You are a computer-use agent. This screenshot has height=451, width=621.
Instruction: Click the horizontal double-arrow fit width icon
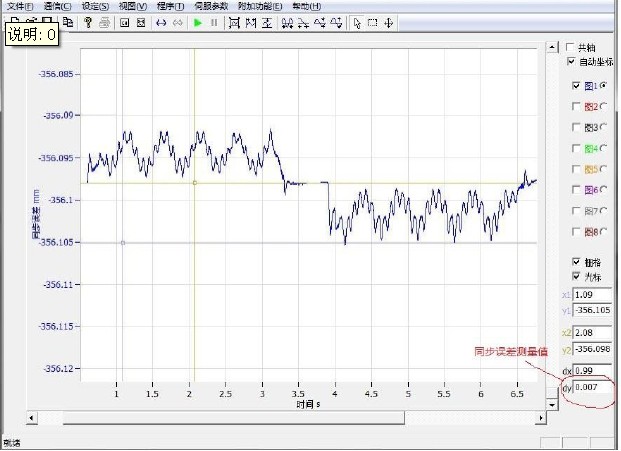[161, 22]
